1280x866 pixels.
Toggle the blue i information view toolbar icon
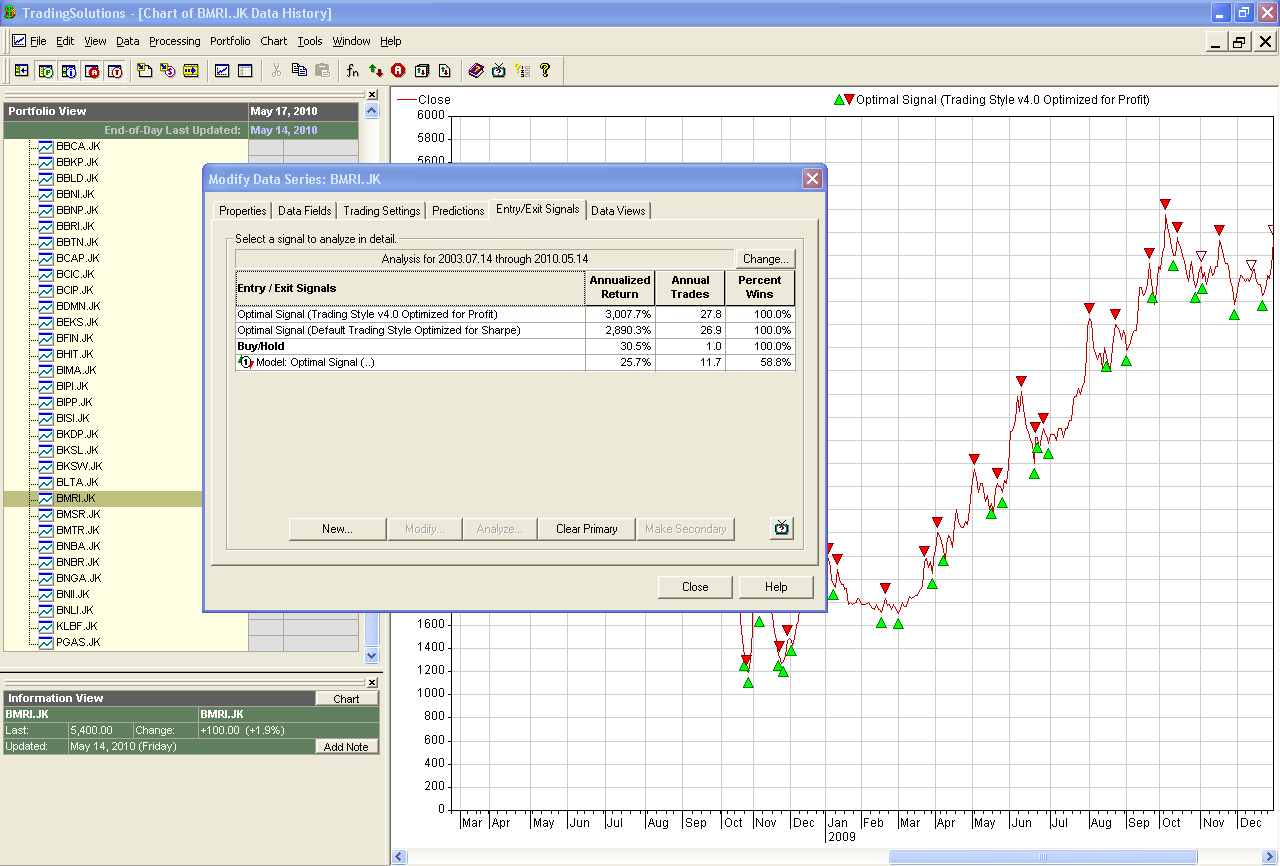point(68,71)
